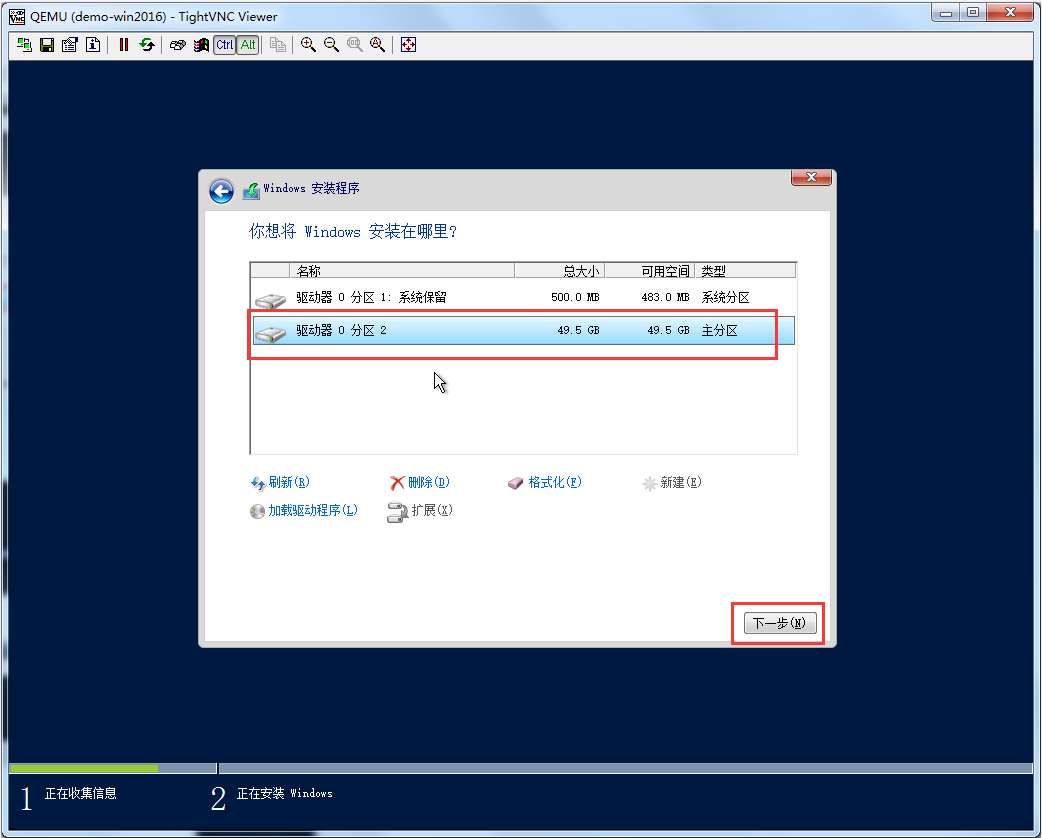The width and height of the screenshot is (1042, 838).
Task: Select 驱动器 0 分区 1: 系统保留 row
Action: click(x=523, y=298)
